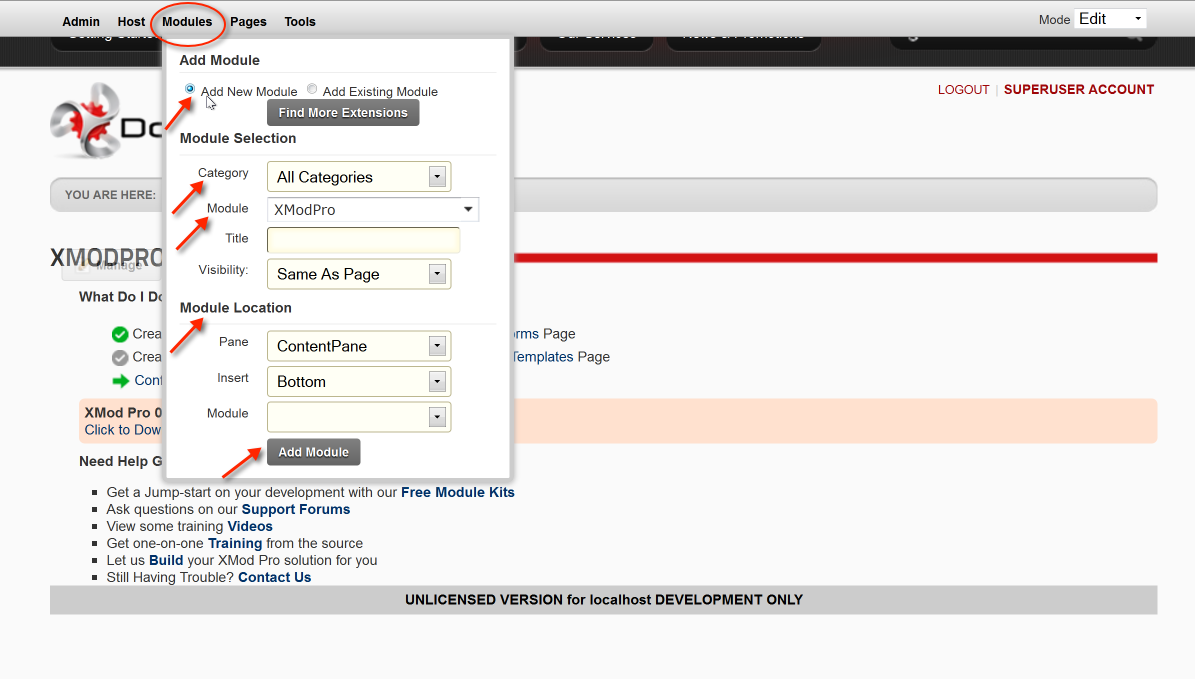Image resolution: width=1195 pixels, height=679 pixels.
Task: Click Find More Extensions button
Action: (343, 113)
